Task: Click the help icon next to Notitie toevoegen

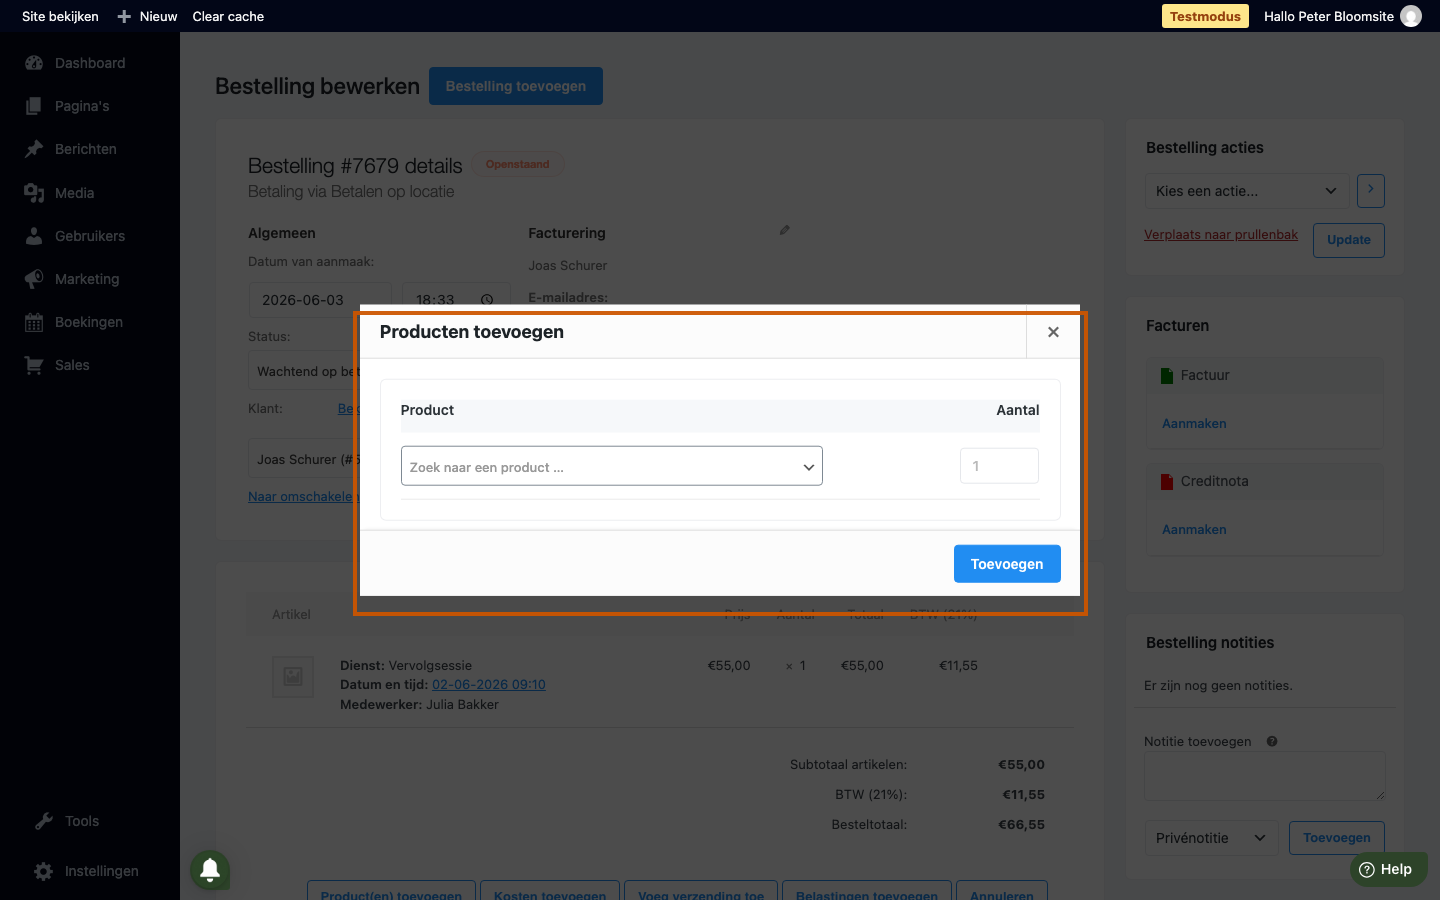Action: pos(1272,741)
